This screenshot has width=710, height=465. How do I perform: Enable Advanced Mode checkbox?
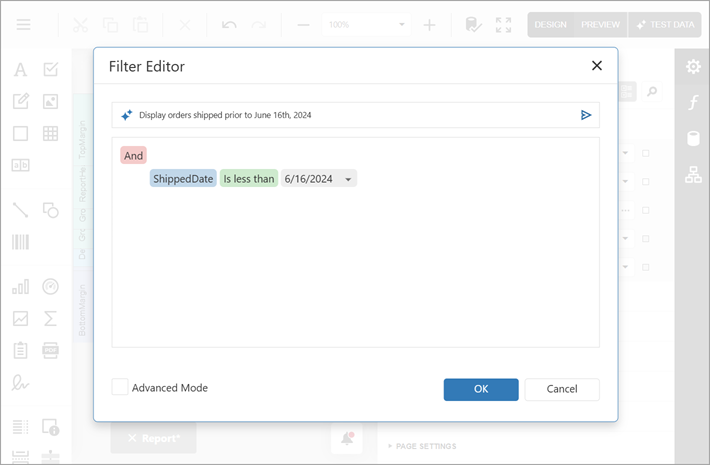(x=120, y=387)
